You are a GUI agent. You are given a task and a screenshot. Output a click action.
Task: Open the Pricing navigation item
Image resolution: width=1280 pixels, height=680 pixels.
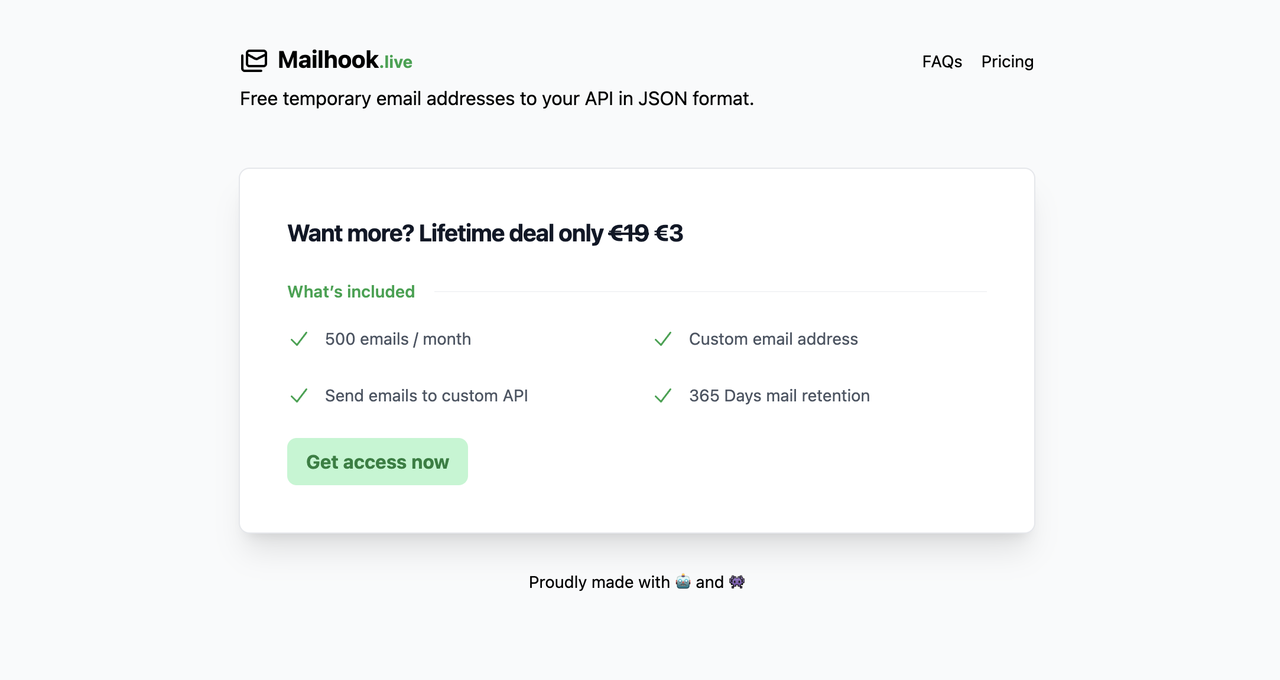click(x=1007, y=61)
